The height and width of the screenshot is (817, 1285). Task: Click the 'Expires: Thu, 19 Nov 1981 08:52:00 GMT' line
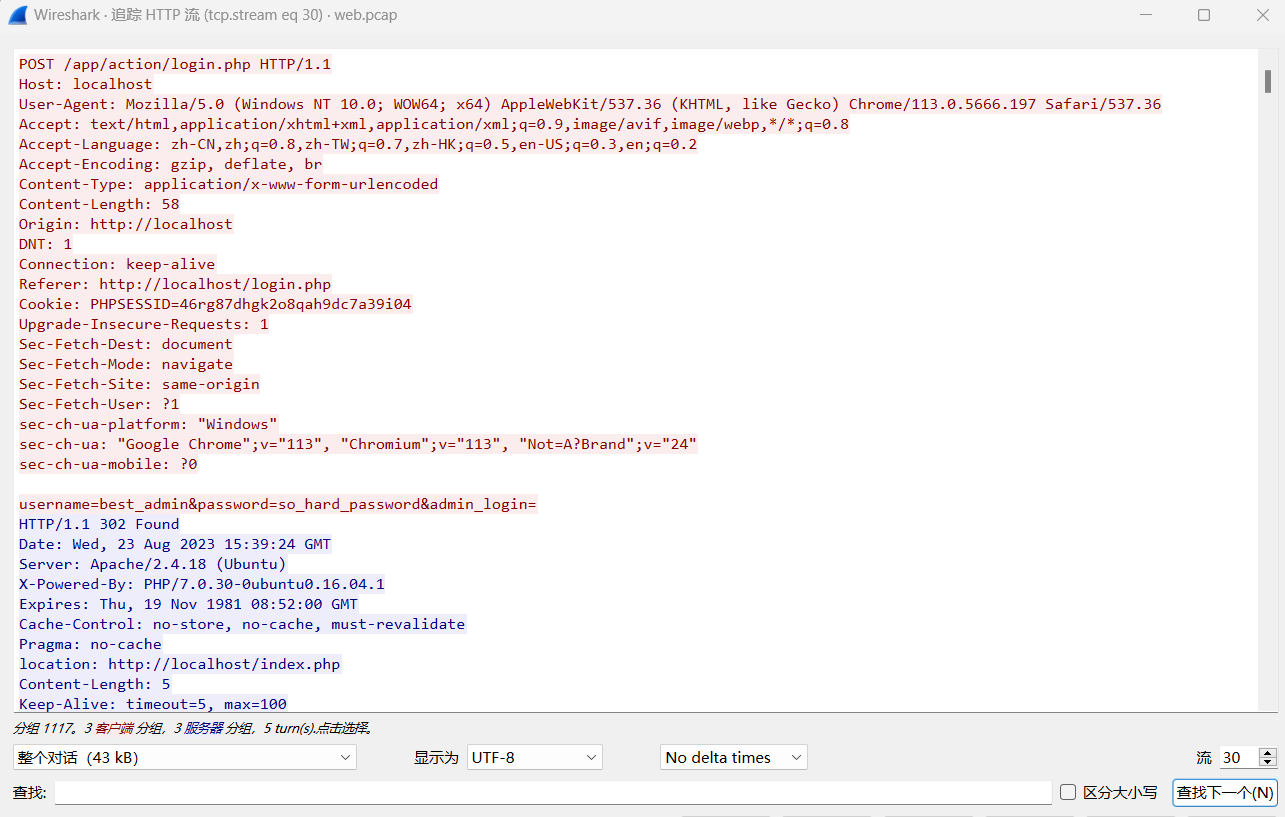click(x=188, y=604)
